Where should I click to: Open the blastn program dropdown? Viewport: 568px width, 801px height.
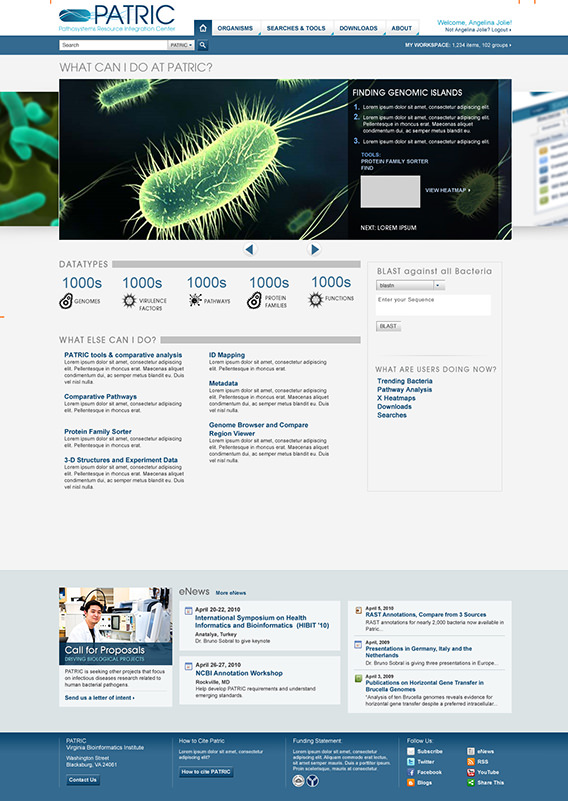click(x=410, y=285)
